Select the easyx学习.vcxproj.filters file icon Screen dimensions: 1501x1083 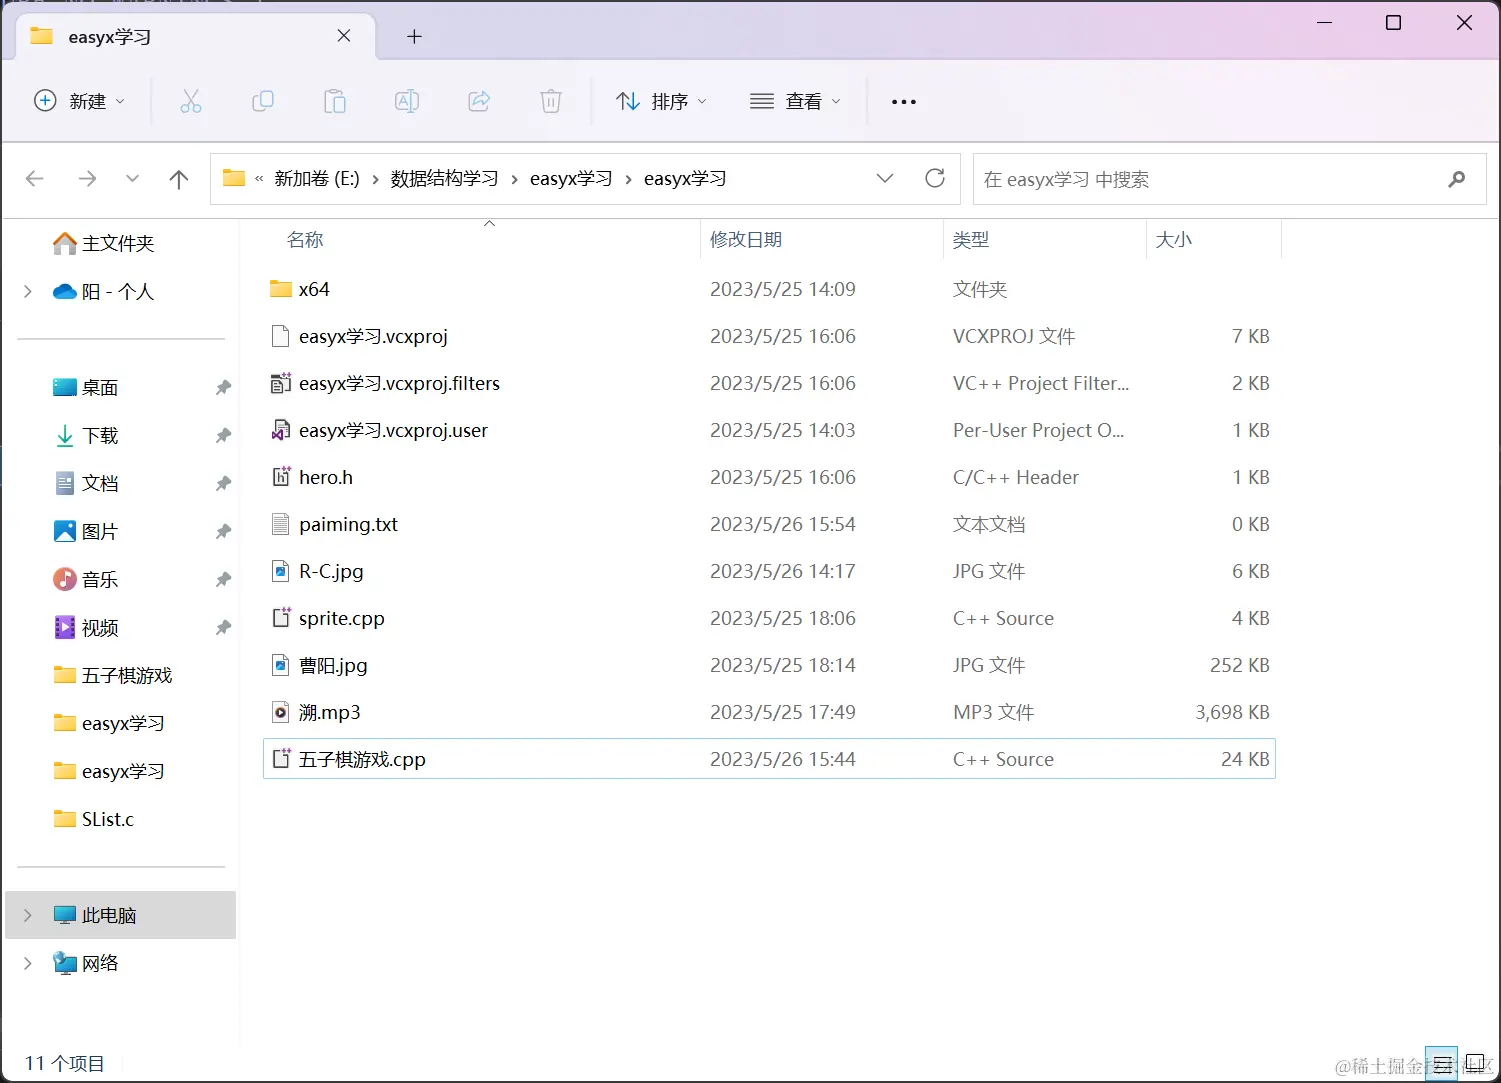click(281, 383)
